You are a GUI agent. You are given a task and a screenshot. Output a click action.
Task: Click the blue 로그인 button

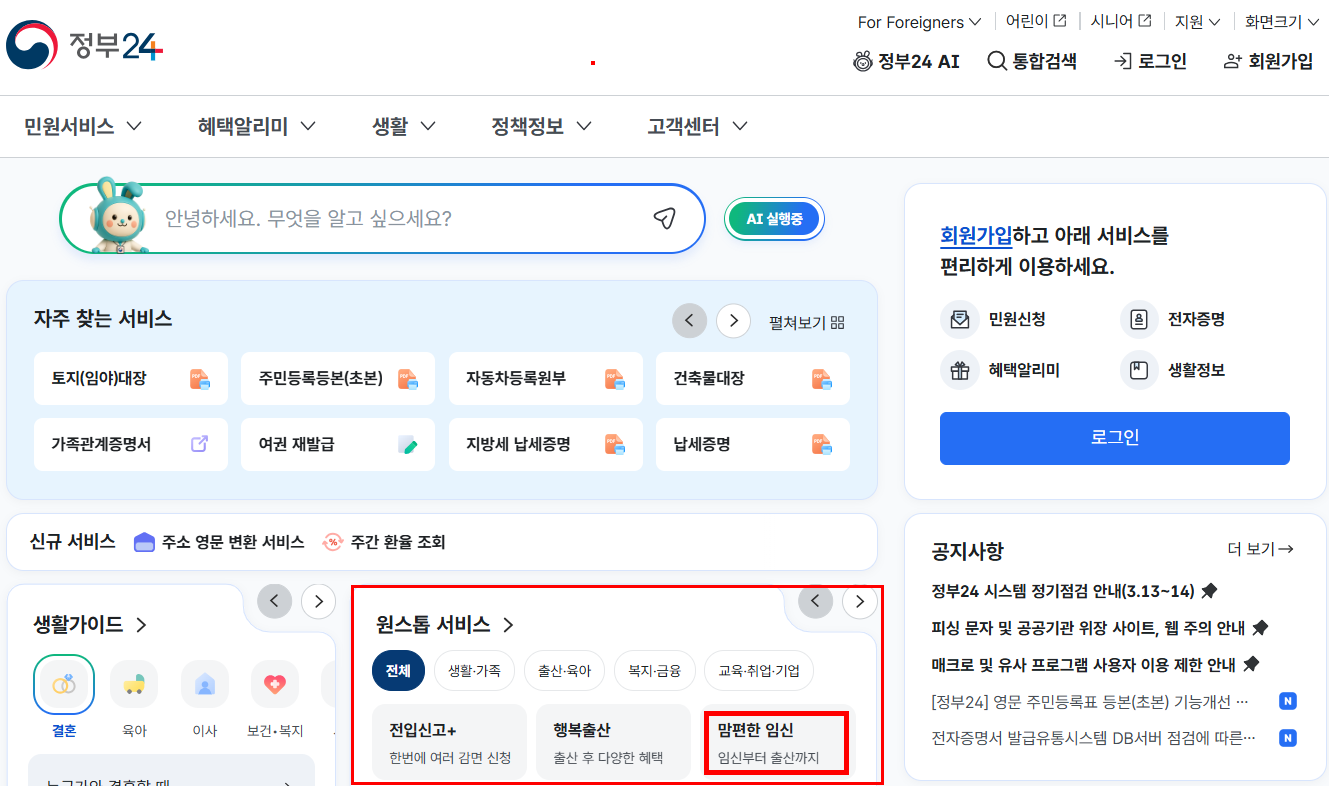point(1114,438)
